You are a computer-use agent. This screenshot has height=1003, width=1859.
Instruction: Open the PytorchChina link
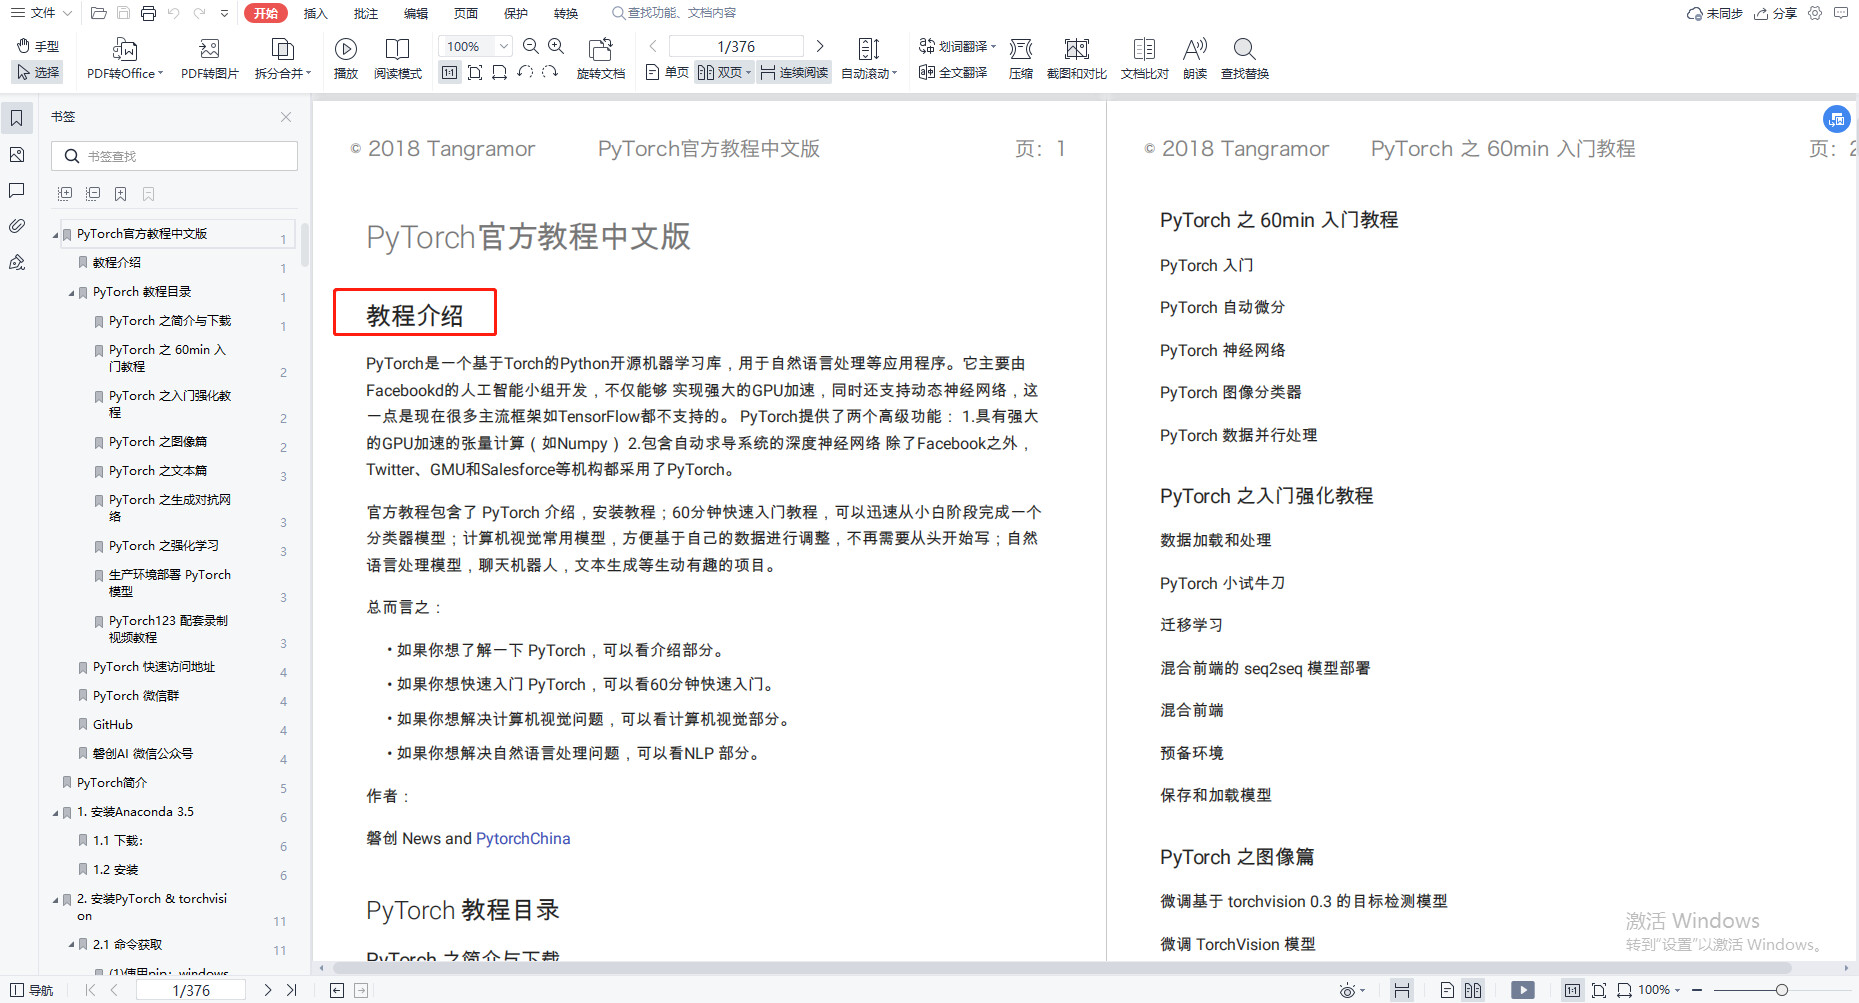pos(523,838)
